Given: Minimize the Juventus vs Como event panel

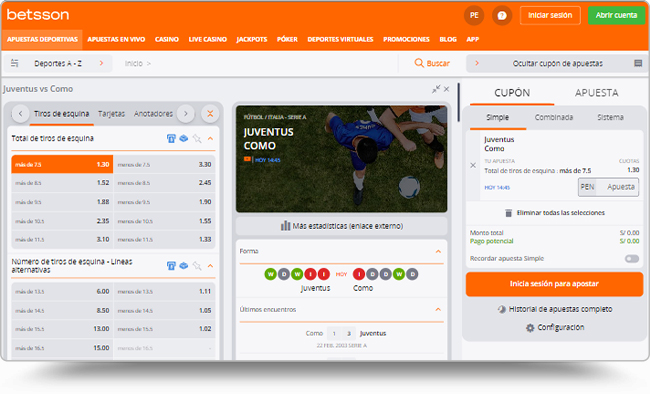Looking at the screenshot, I should [436, 89].
